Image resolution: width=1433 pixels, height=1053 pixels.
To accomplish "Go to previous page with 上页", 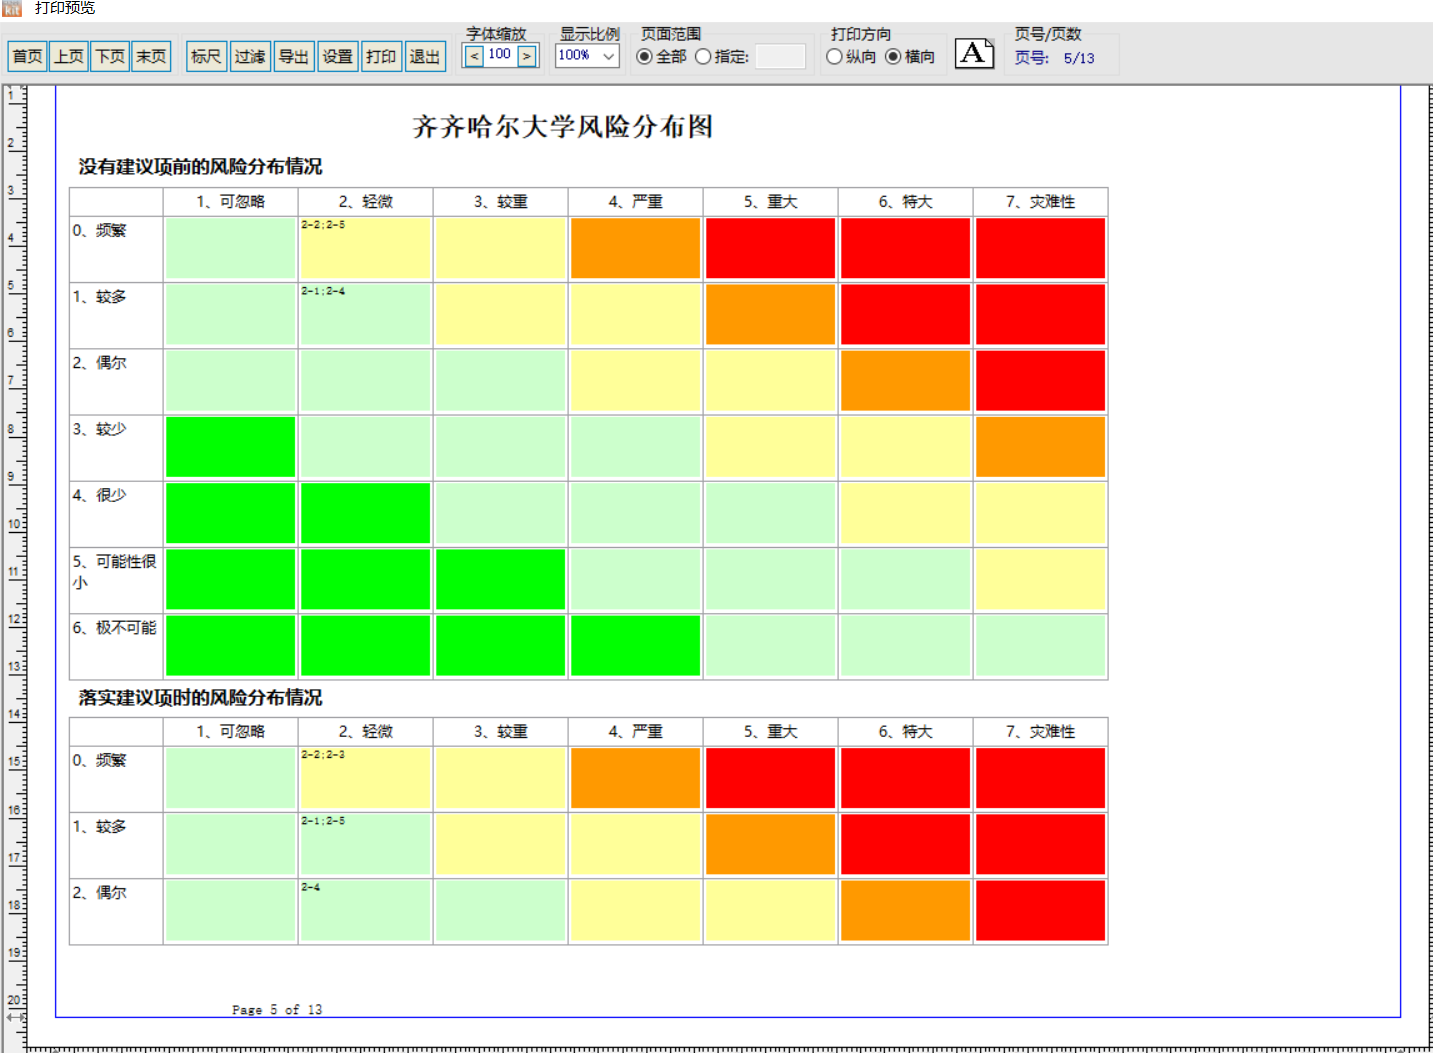I will click(69, 56).
